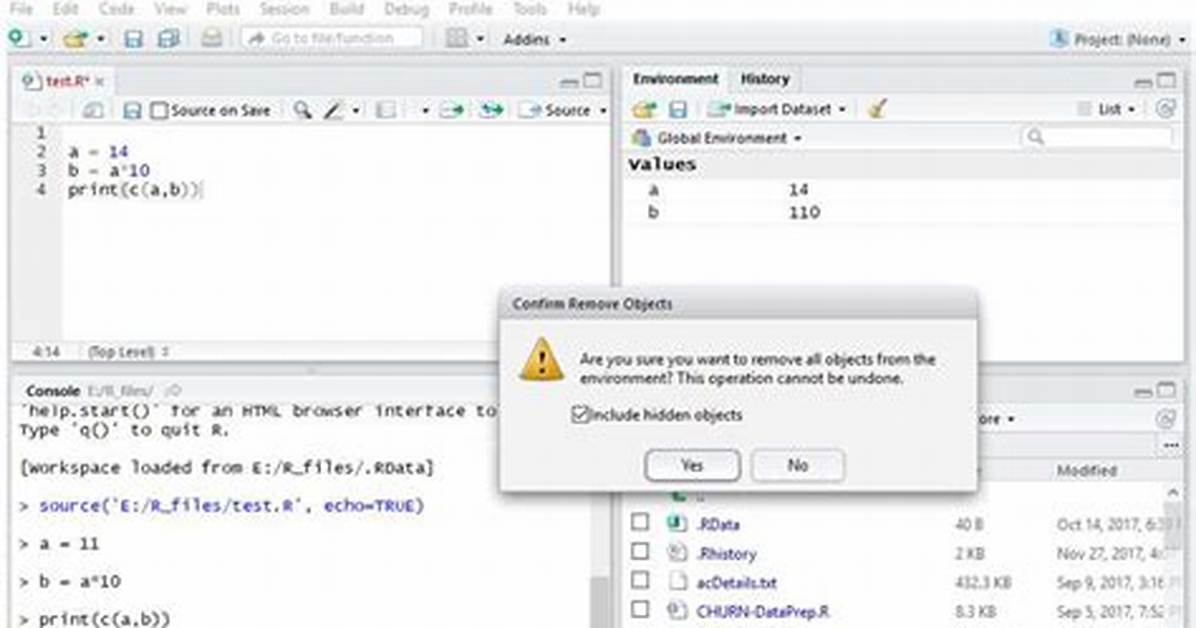The height and width of the screenshot is (628, 1196).
Task: Click the Environment search field
Action: pos(1096,137)
